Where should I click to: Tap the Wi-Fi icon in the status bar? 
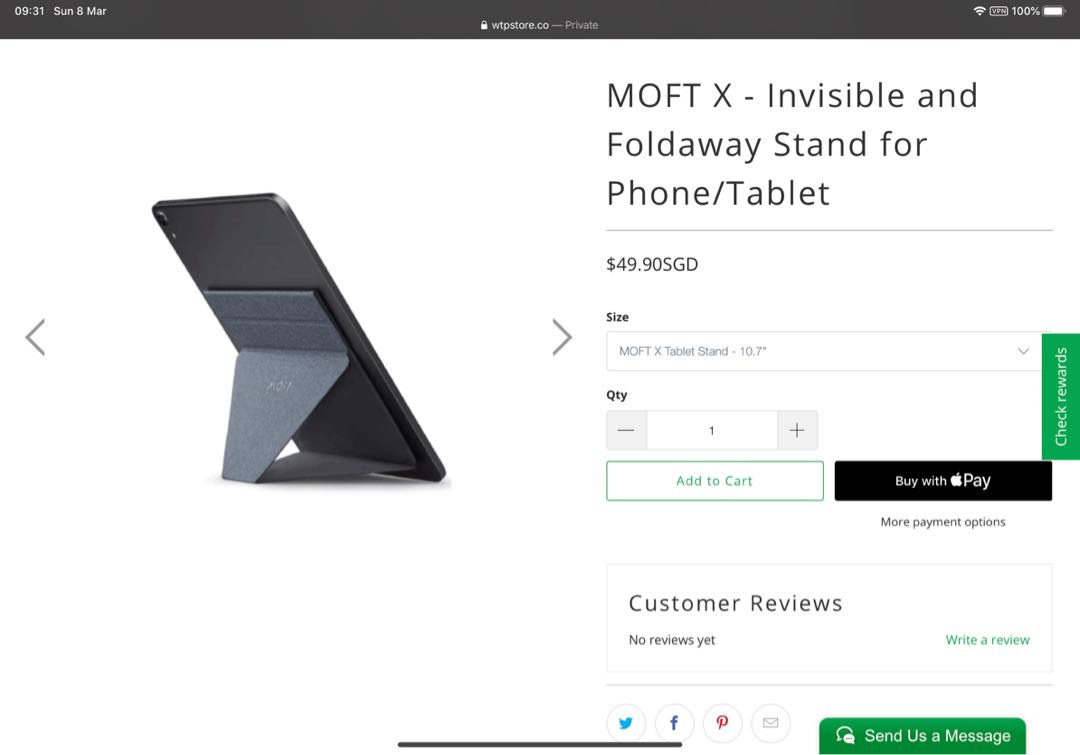click(x=977, y=10)
